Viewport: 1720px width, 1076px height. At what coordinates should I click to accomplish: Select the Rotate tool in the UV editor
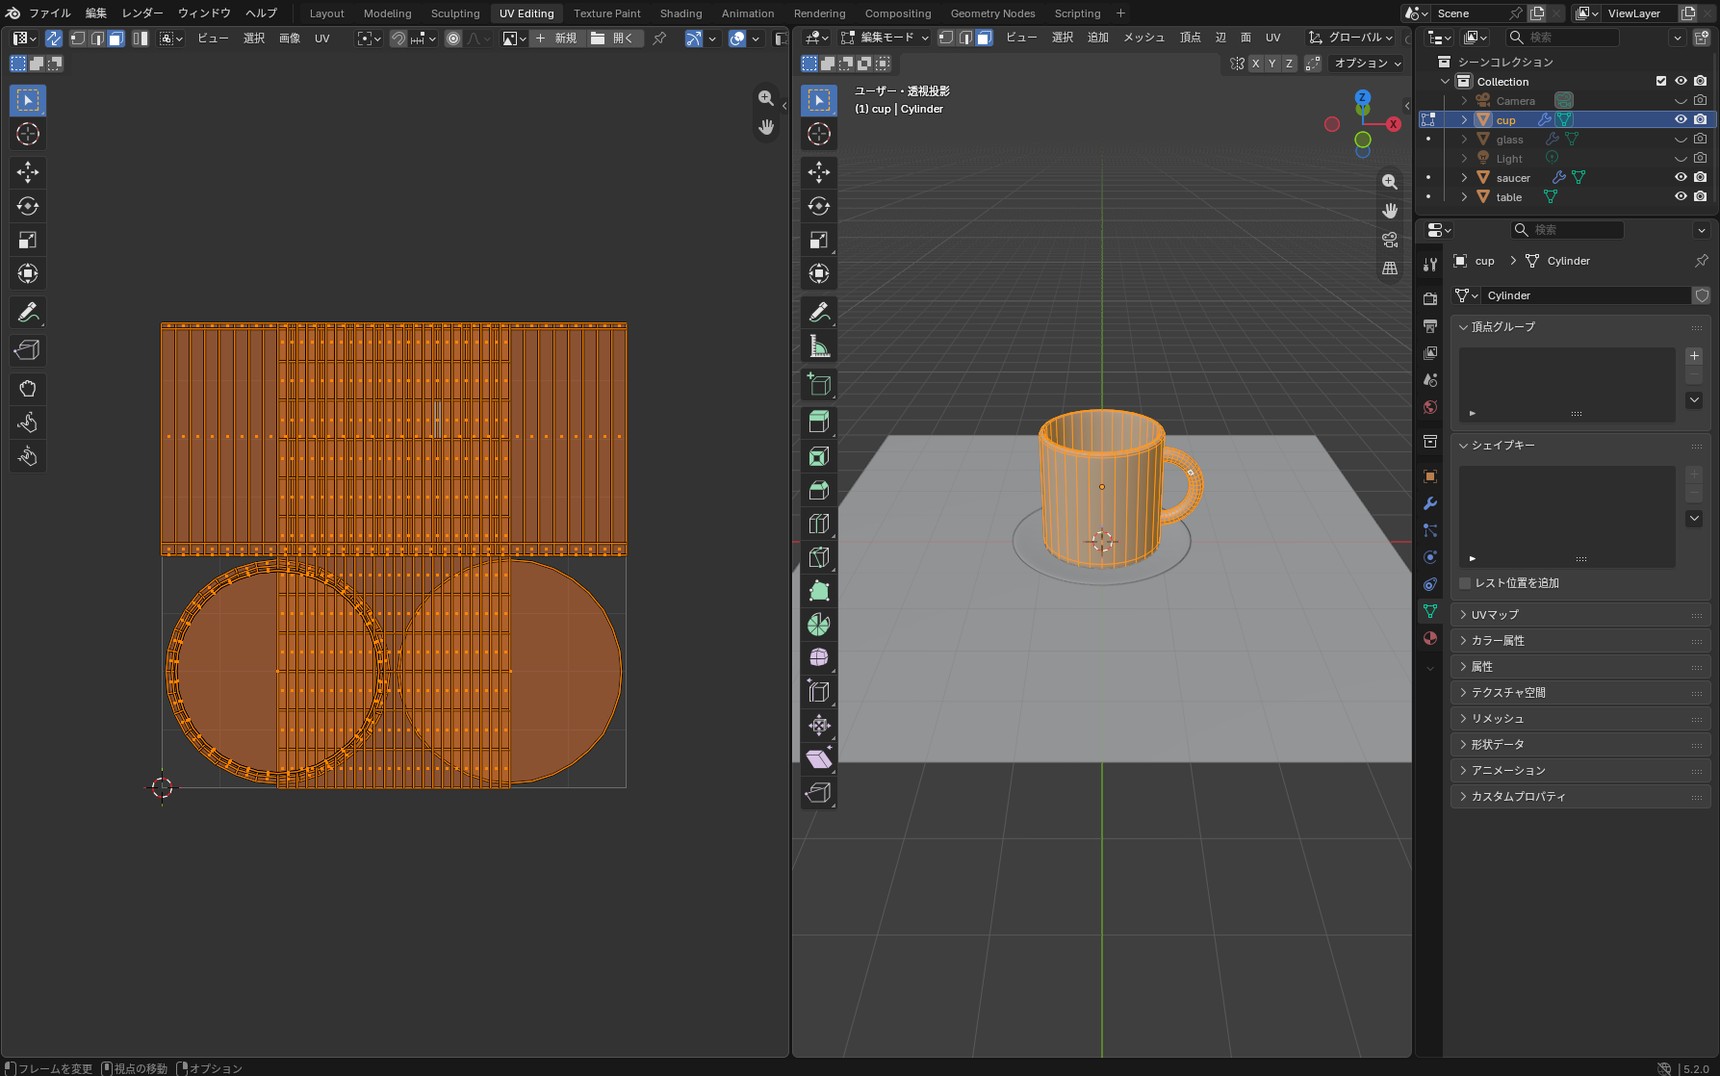[x=28, y=206]
